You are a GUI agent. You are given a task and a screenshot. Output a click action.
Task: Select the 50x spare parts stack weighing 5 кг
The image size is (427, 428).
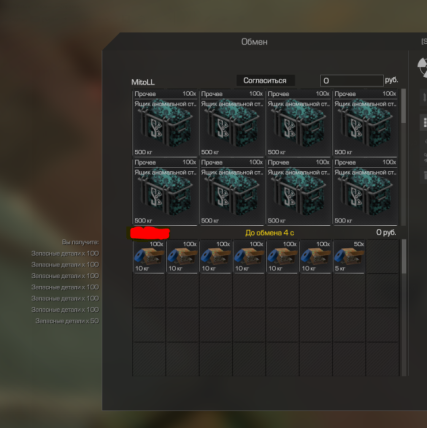[349, 257]
